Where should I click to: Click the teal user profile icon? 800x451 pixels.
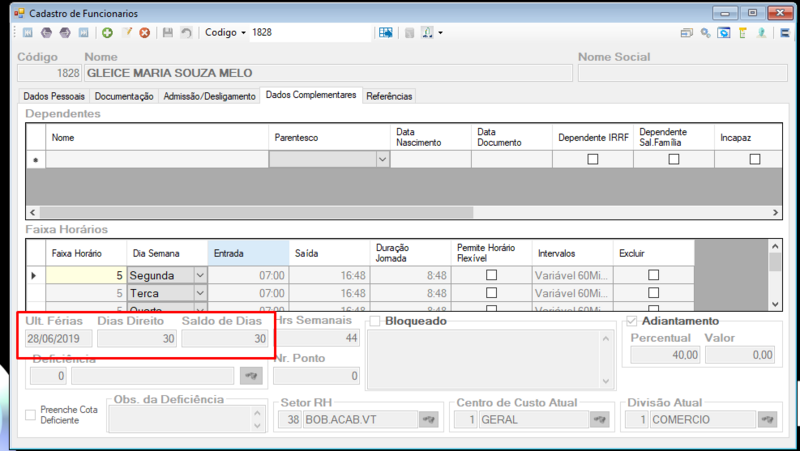coord(761,33)
